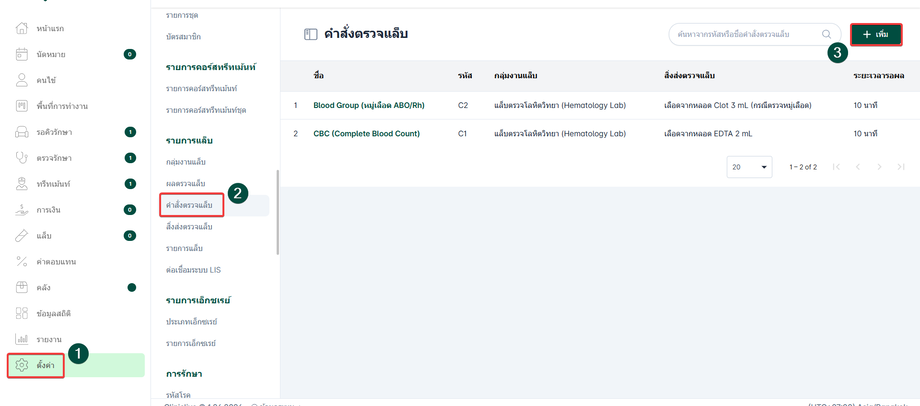
Task: Open the นัดหมาย calendar icon
Action: coord(22,54)
